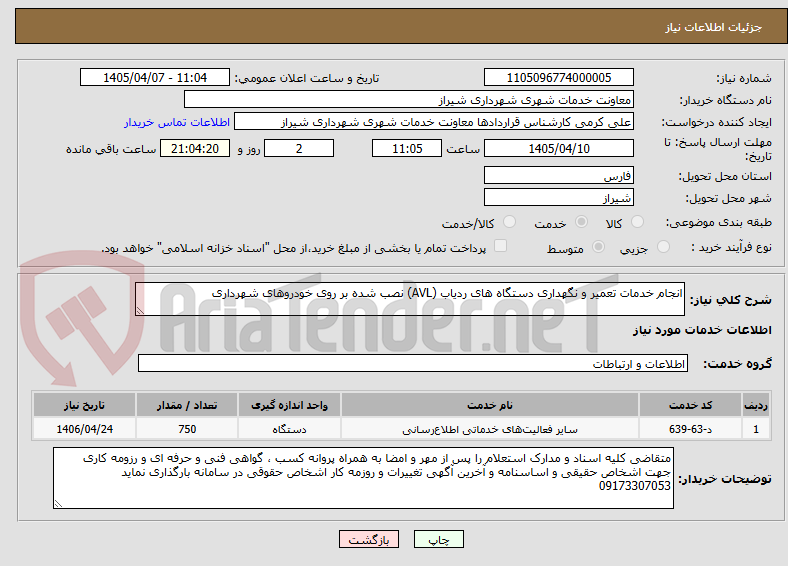Click the service name cell سایر فعالیت‌های خدماتی اطلاع‌رسانی
The height and width of the screenshot is (566, 788).
(490, 429)
